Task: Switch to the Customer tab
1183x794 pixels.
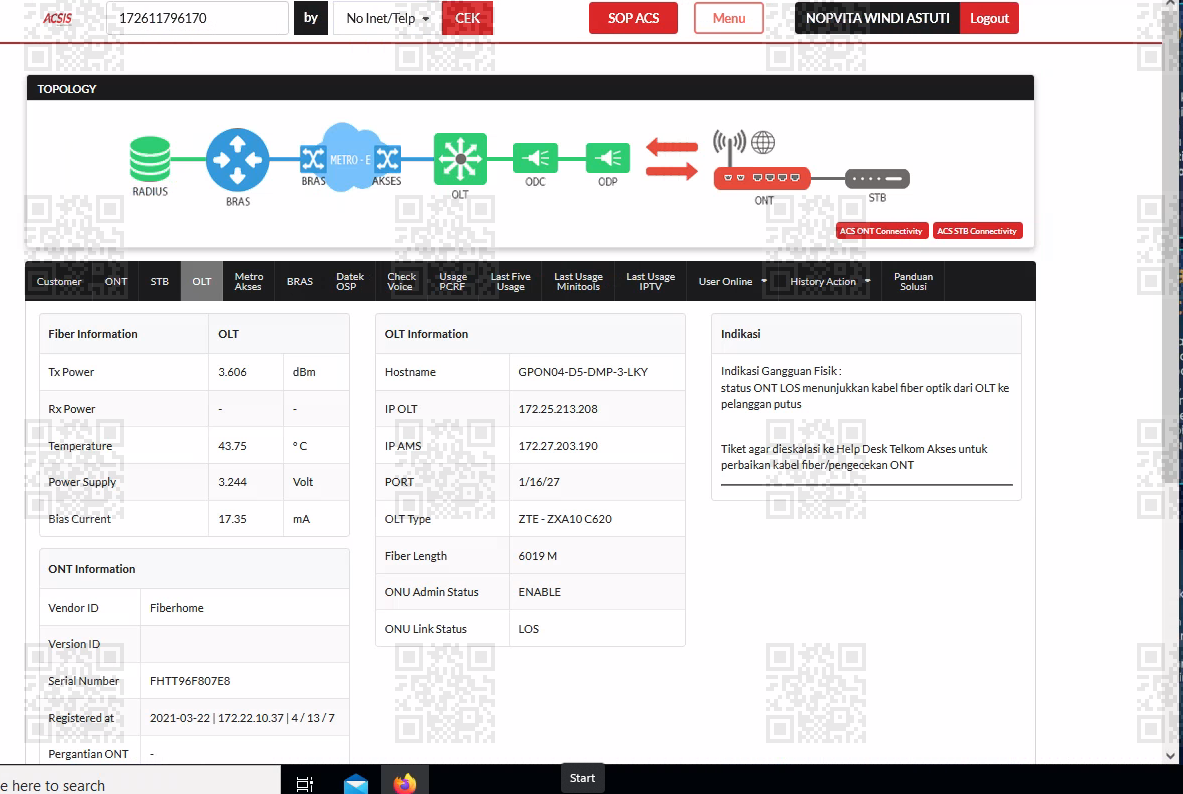Action: tap(59, 282)
